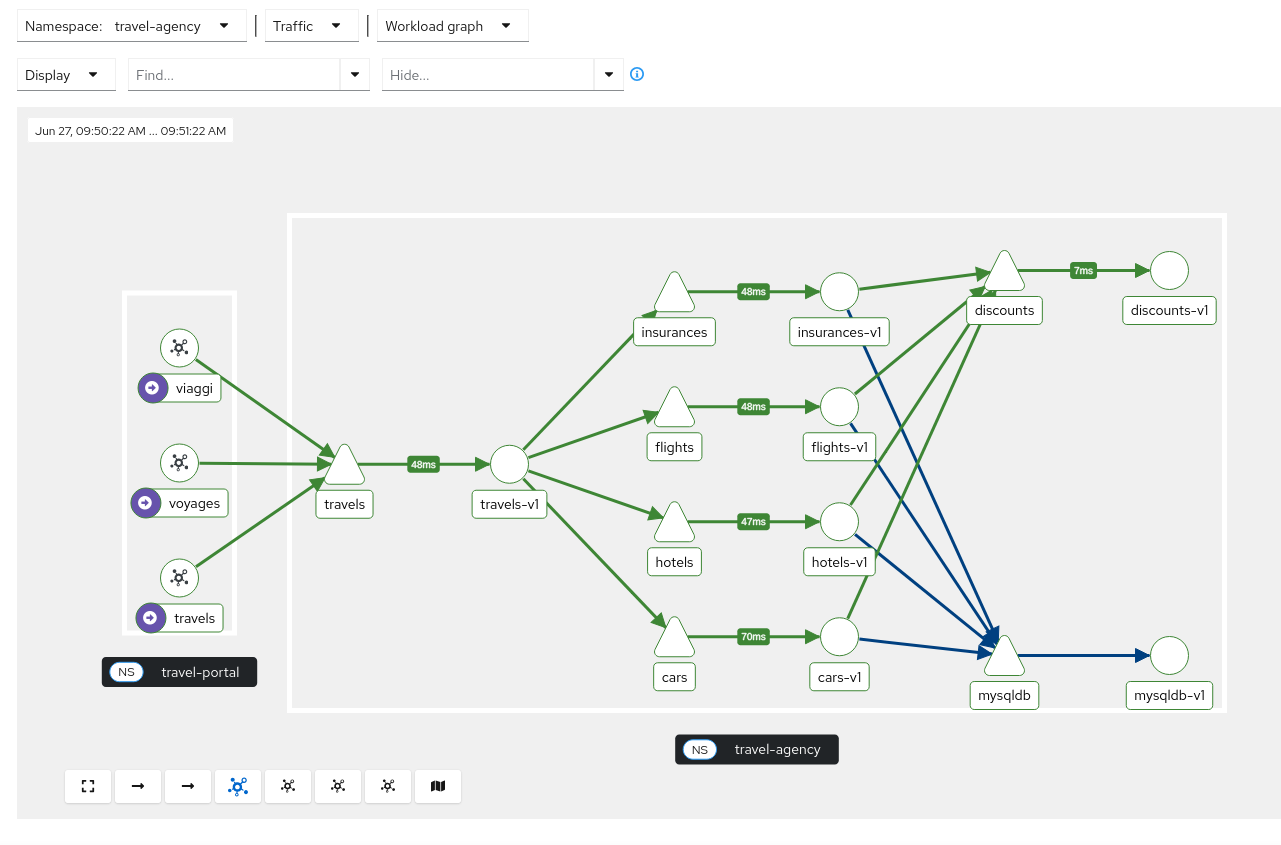Click the leftmost arrow icon in bottom toolbar
The width and height of the screenshot is (1281, 845).
click(x=138, y=786)
